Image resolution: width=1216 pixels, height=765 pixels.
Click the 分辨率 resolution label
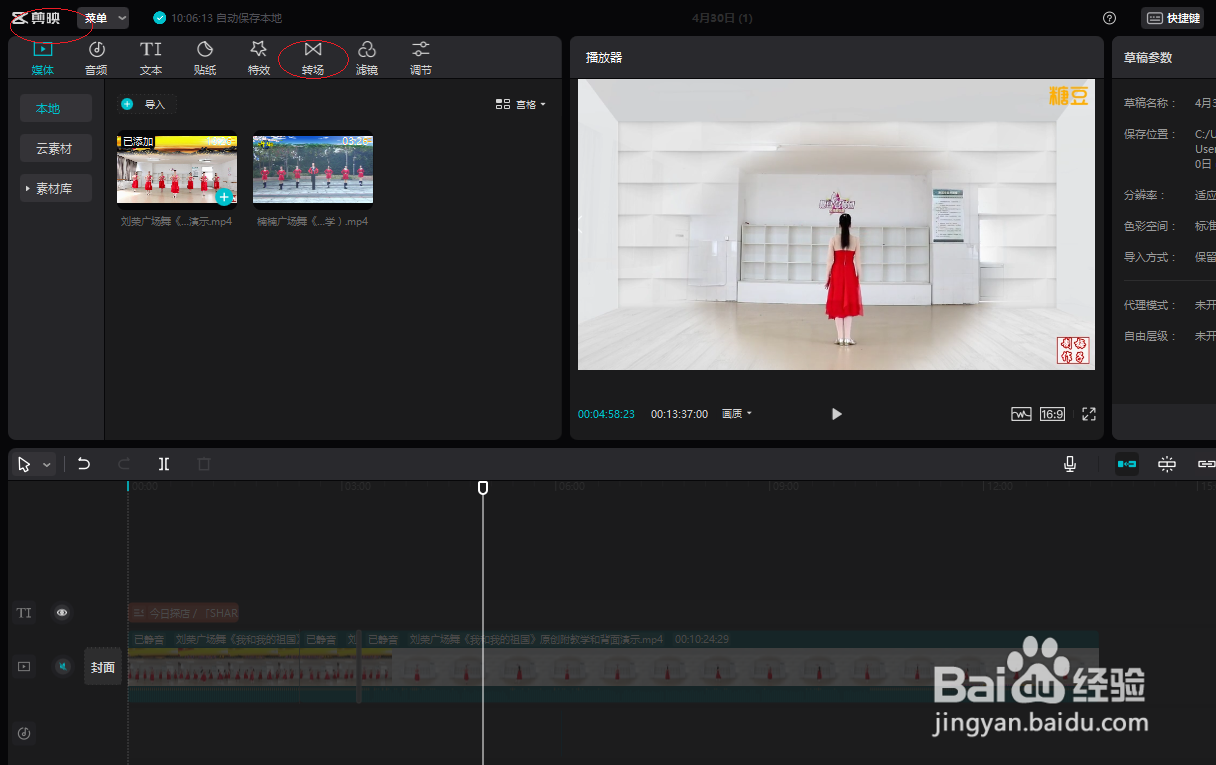click(x=1147, y=195)
